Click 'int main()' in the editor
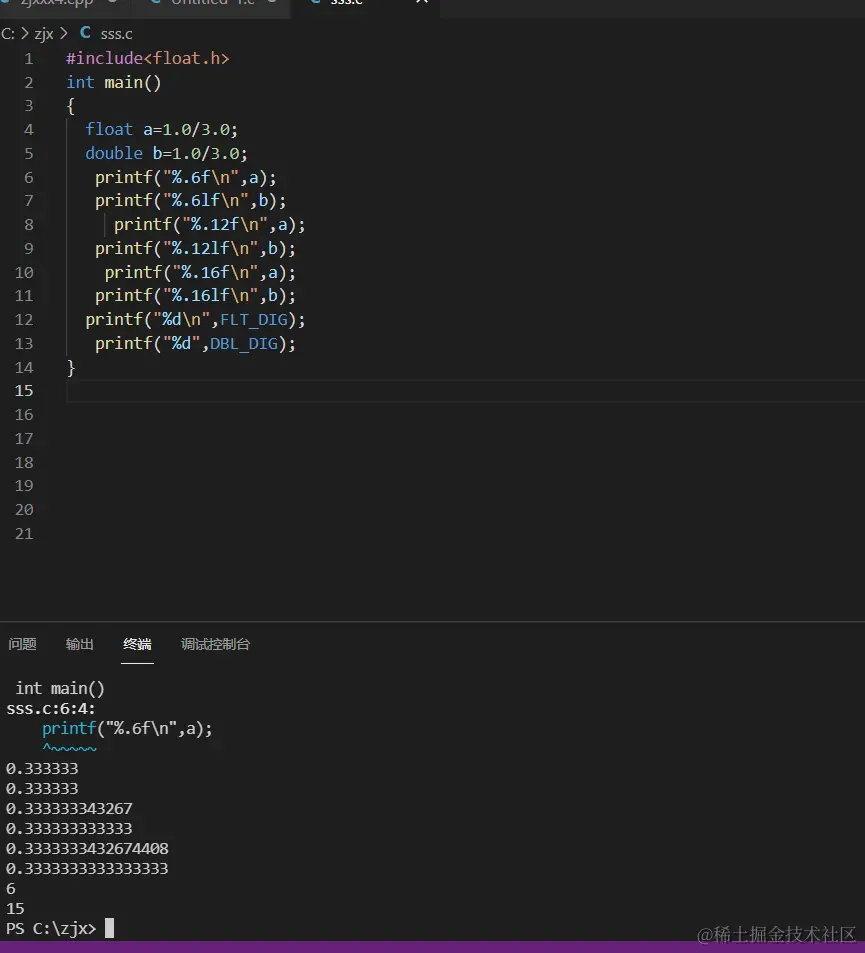Viewport: 865px width, 953px height. tap(114, 82)
